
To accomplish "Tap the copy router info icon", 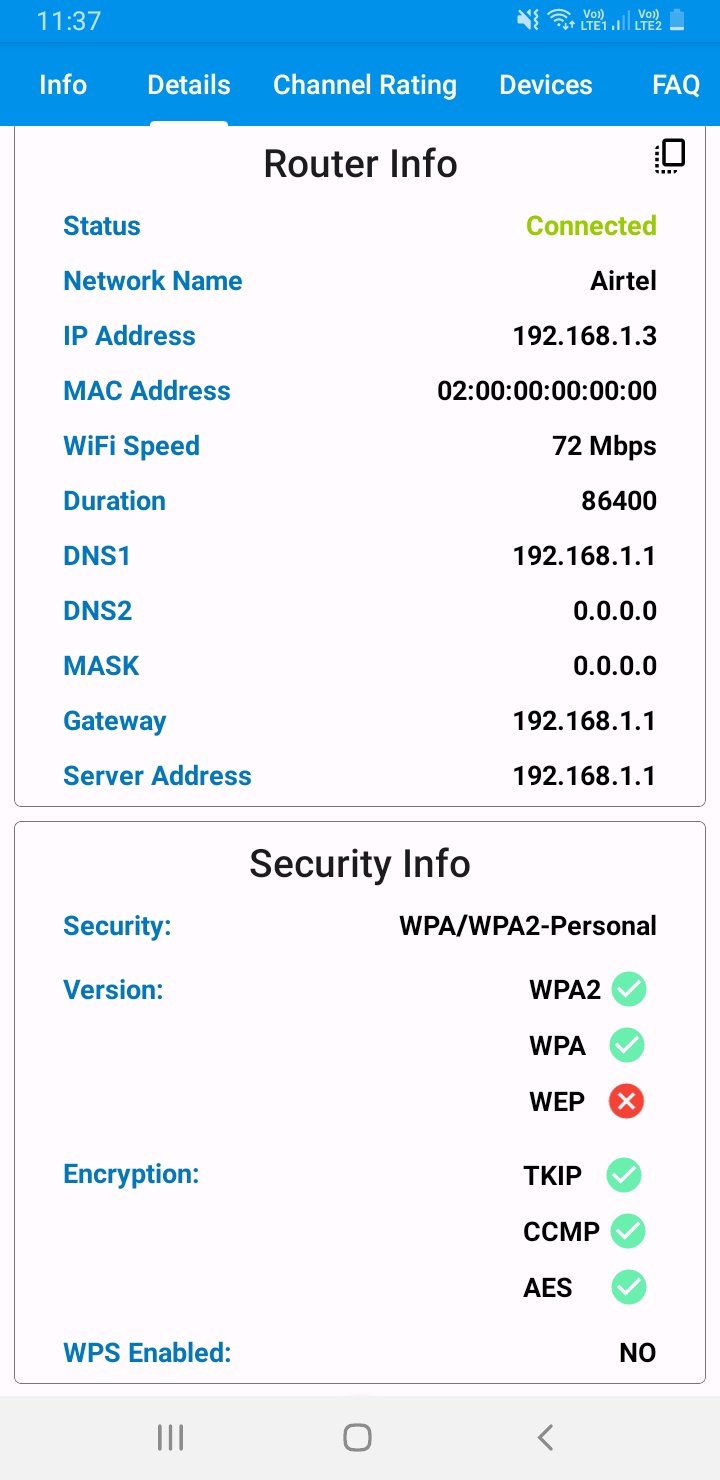I will click(670, 157).
